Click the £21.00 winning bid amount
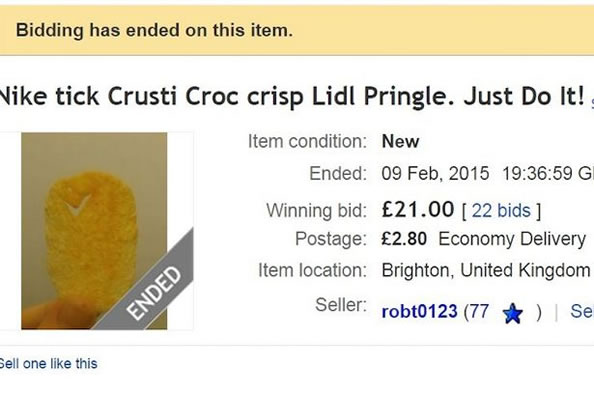Image resolution: width=594 pixels, height=395 pixels. point(418,209)
